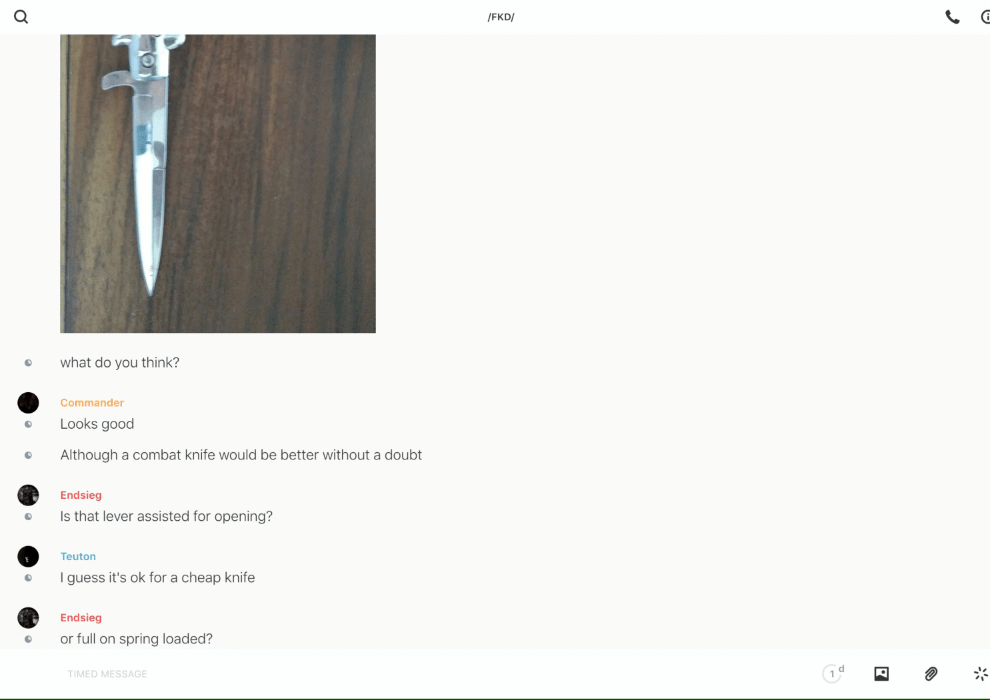Click timer dot beside 'what do you think?'
990x700 pixels.
[x=28, y=362]
